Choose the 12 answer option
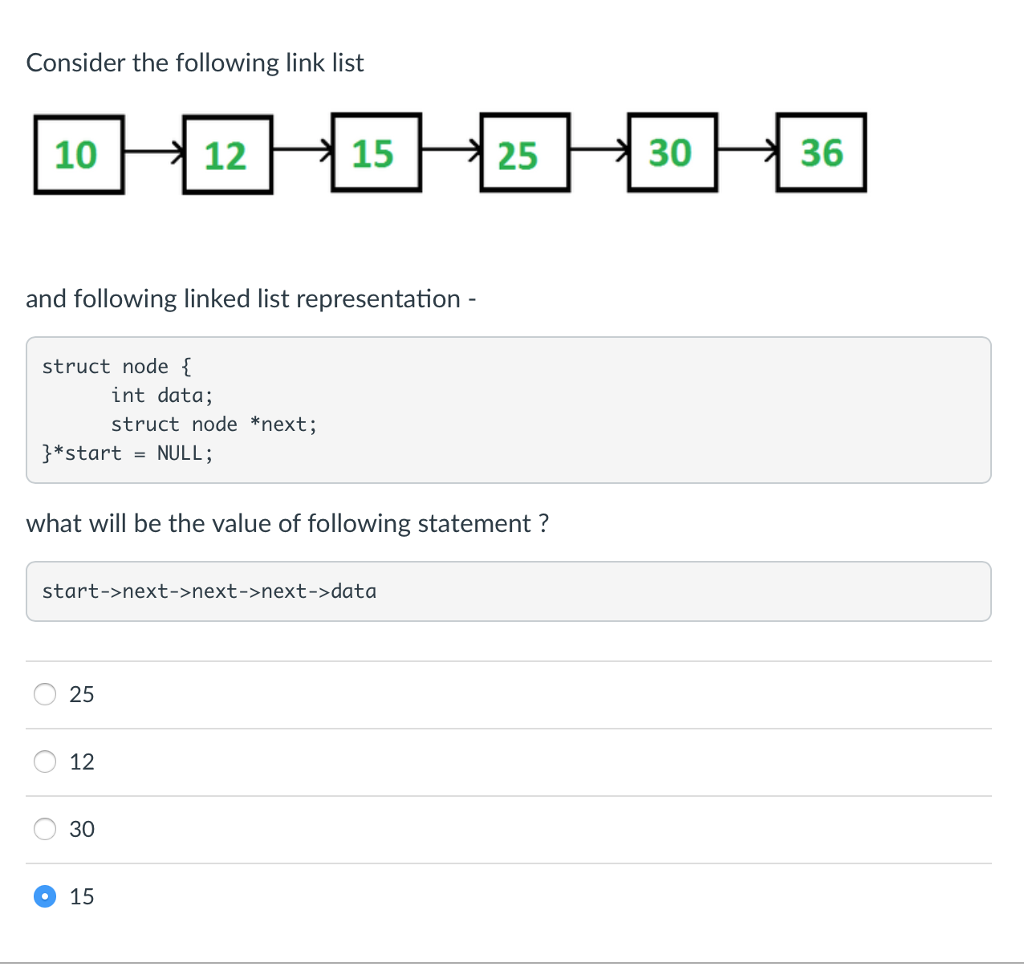The width and height of the screenshot is (1024, 979). 44,761
